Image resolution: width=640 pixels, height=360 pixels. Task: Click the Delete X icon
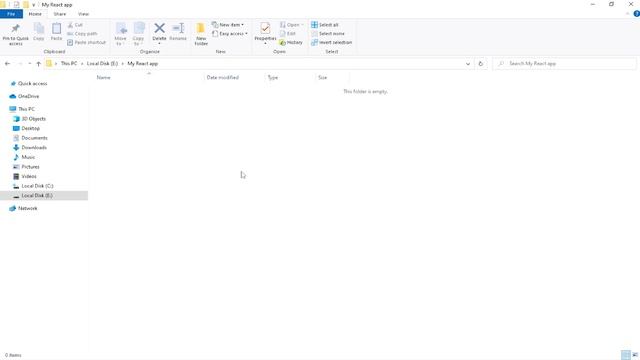click(159, 28)
